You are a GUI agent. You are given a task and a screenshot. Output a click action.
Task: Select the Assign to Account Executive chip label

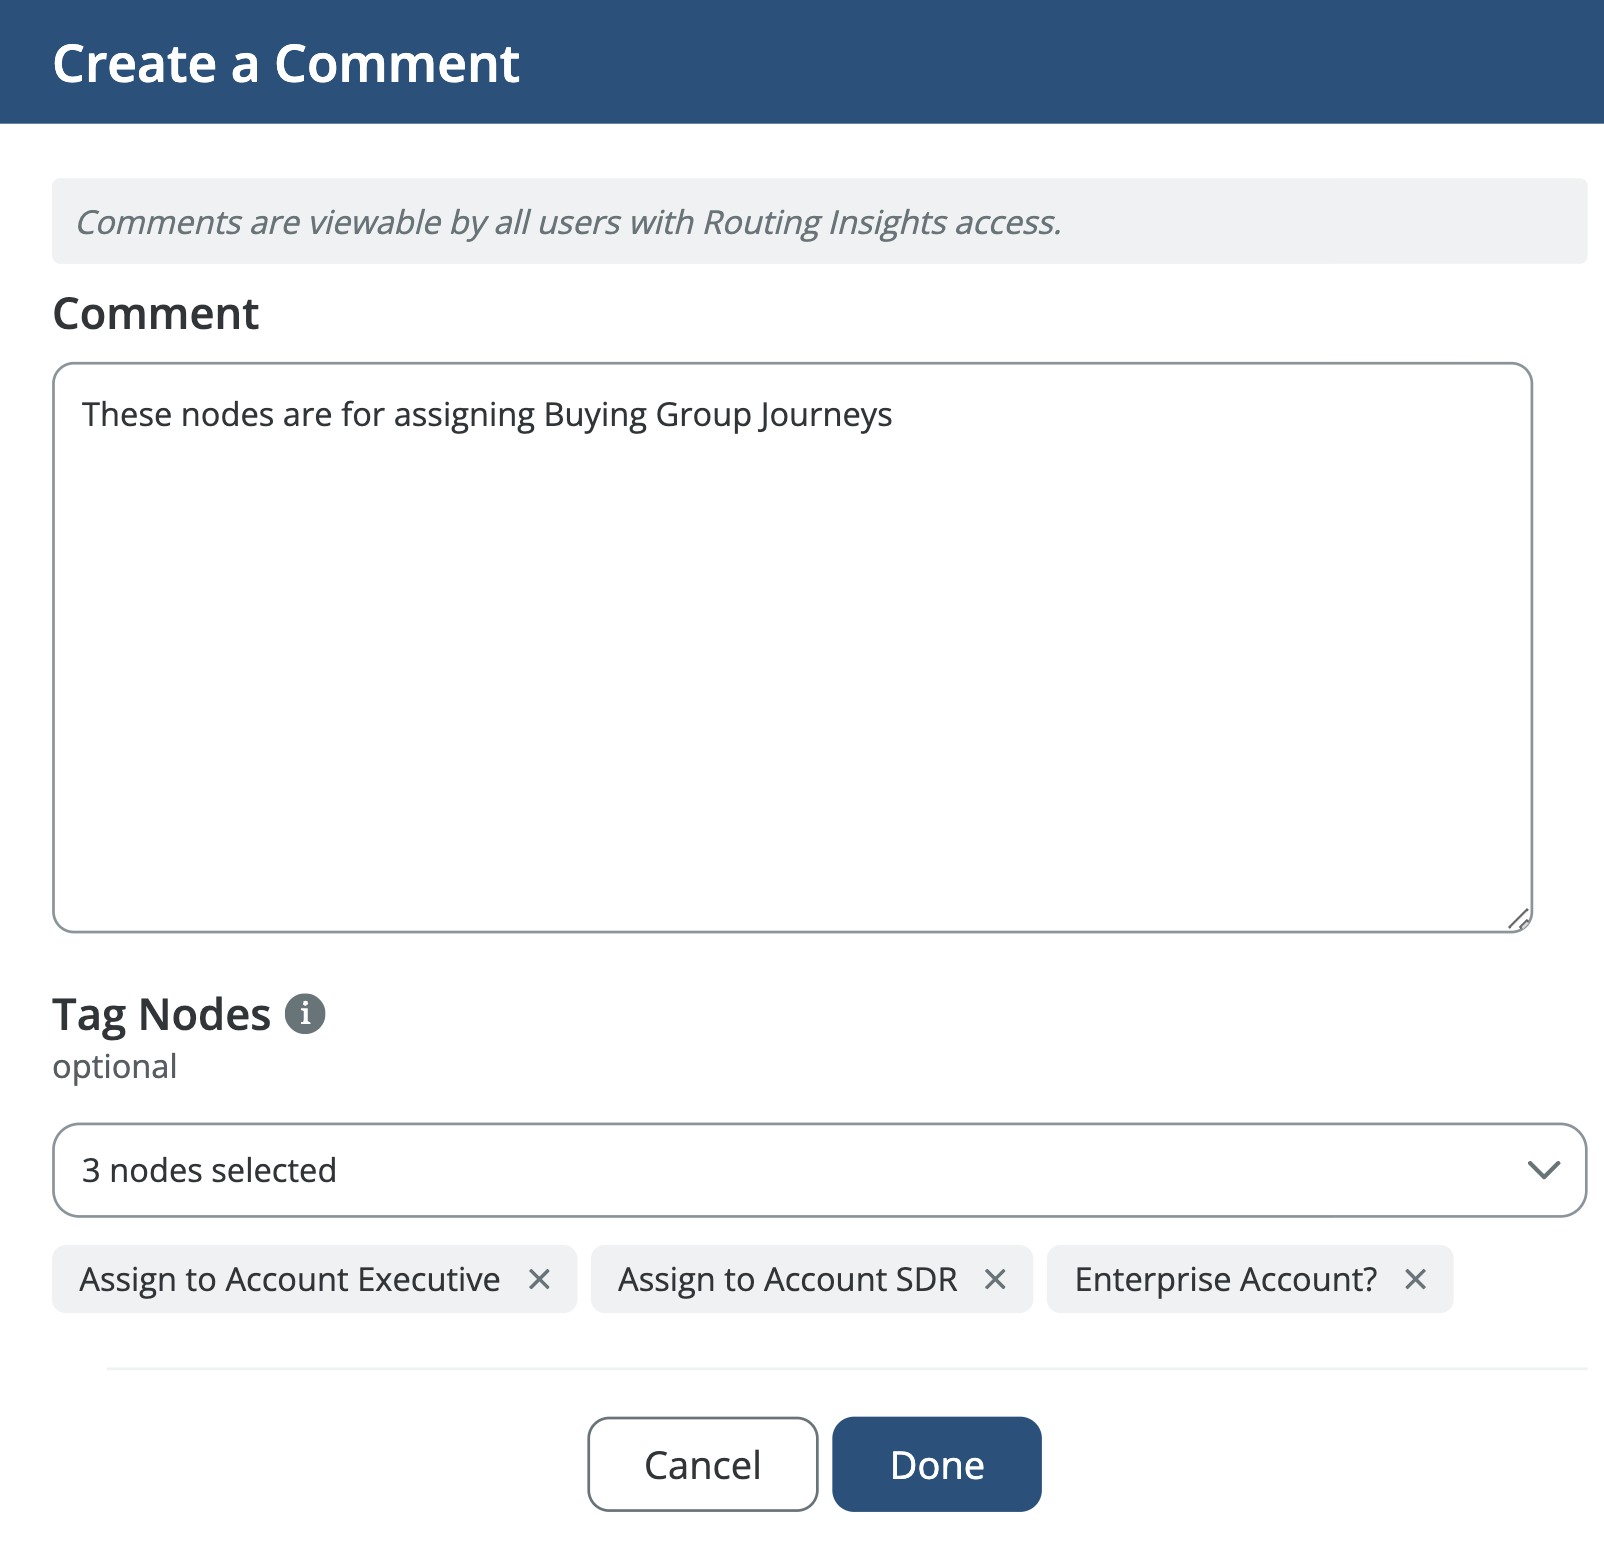pos(290,1279)
